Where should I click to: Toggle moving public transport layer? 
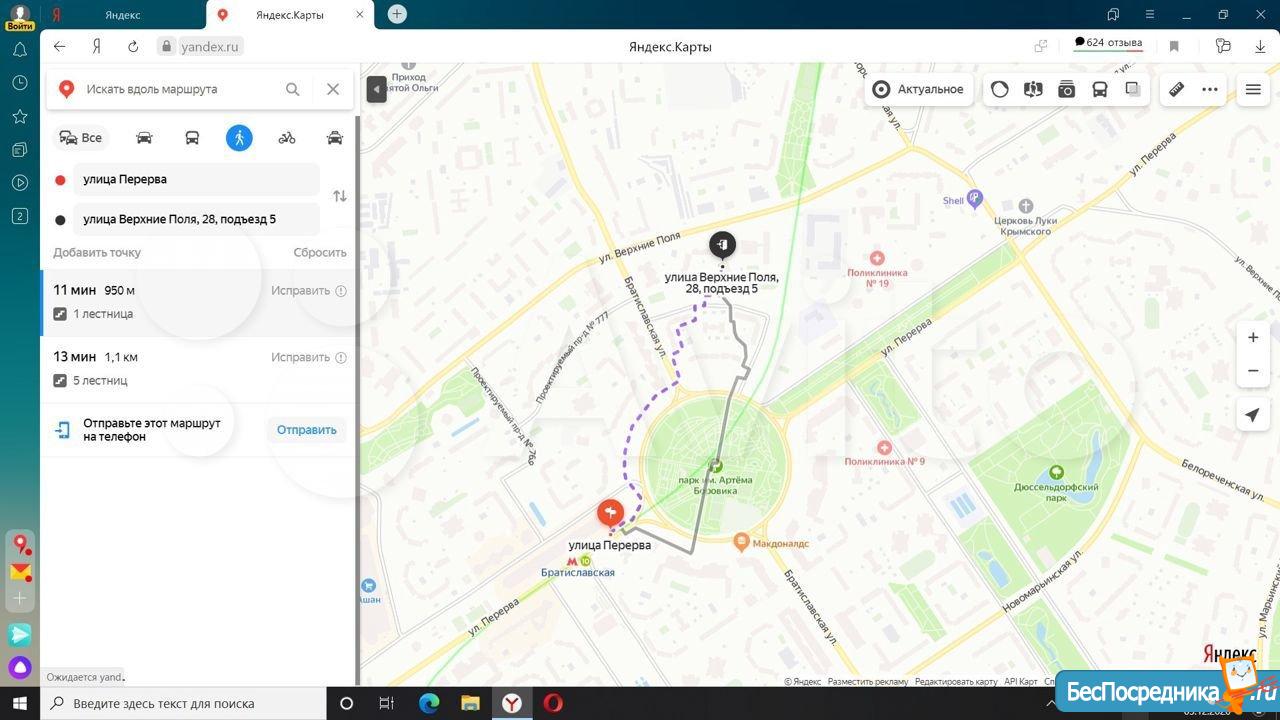point(1100,89)
